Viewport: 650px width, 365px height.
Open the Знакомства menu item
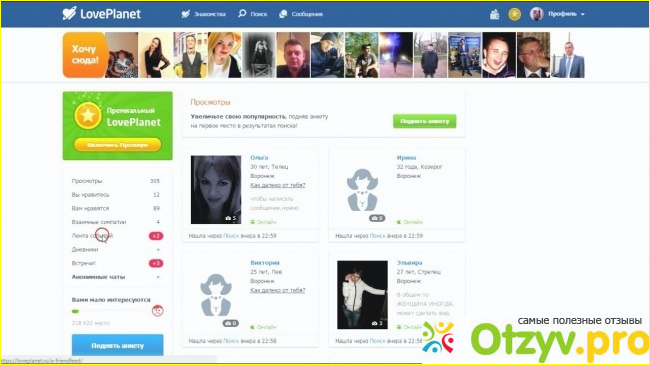[204, 14]
